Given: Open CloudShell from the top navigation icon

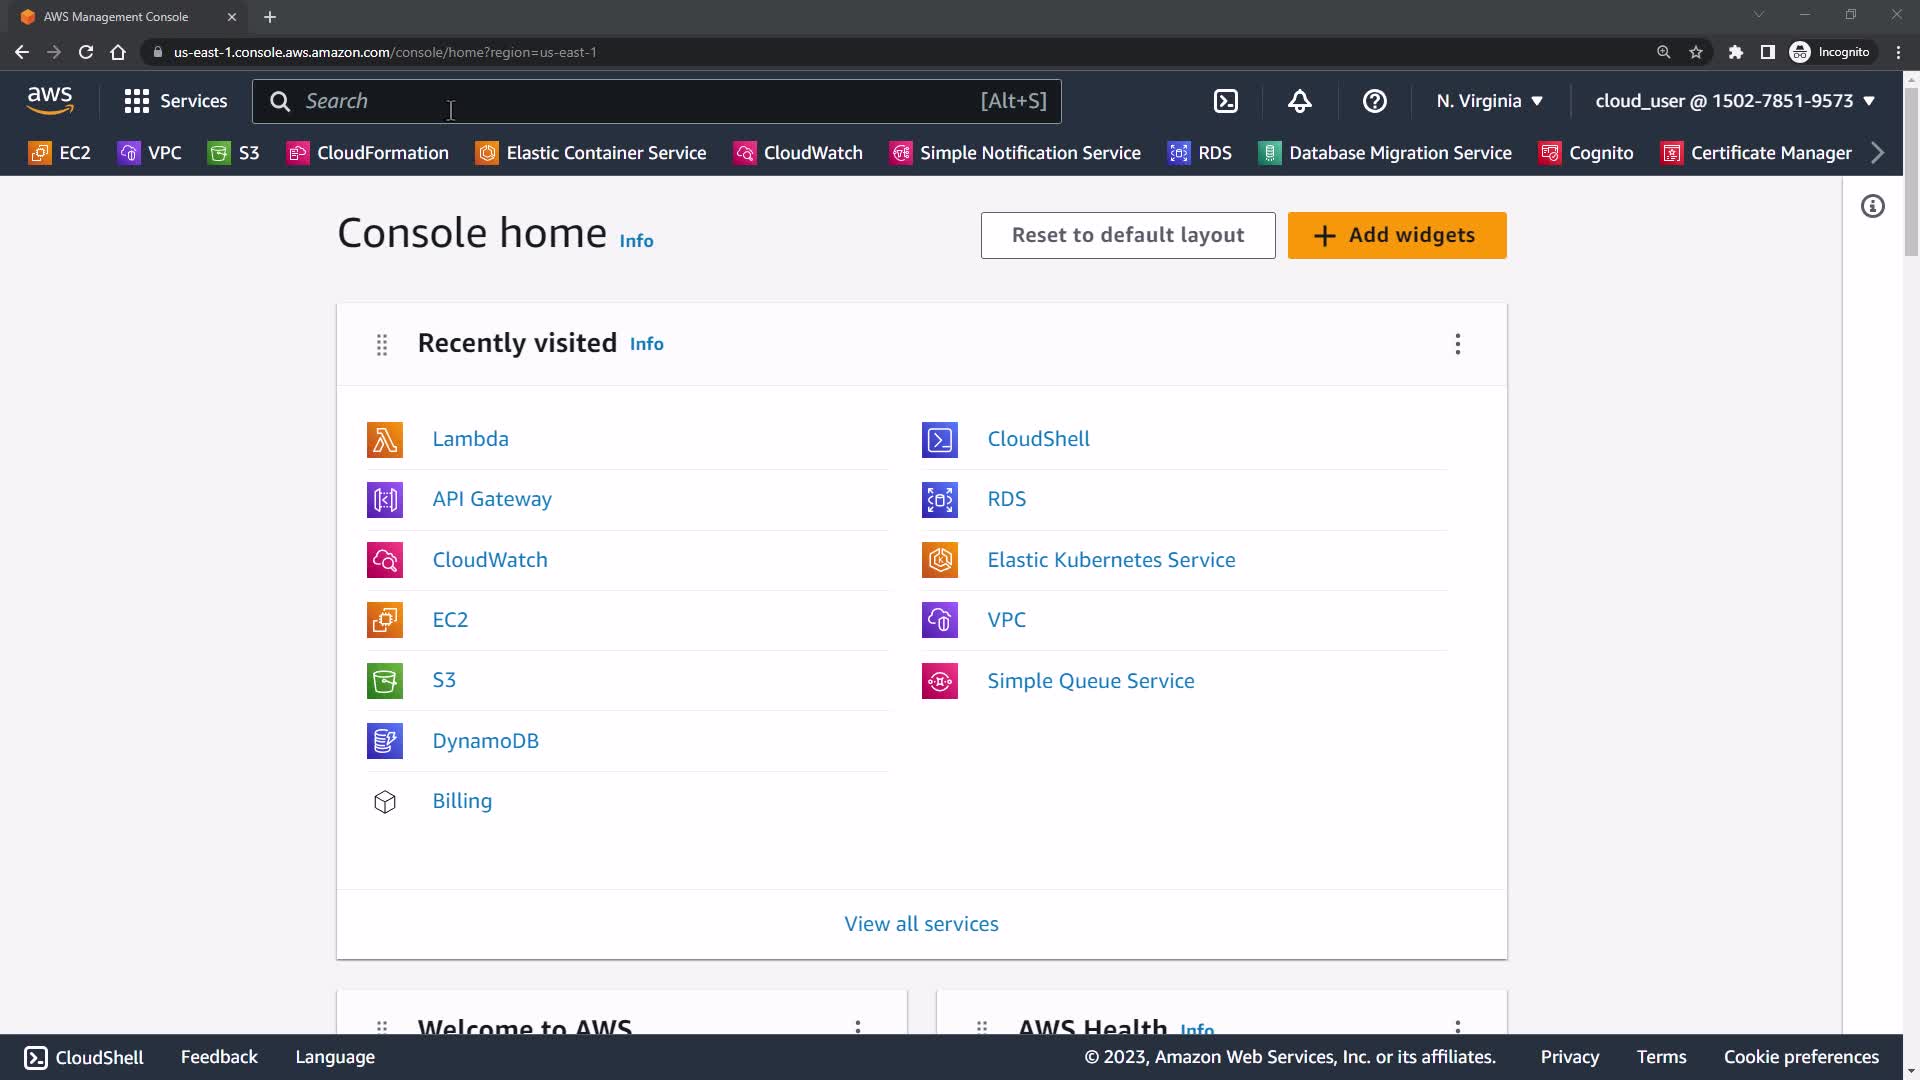Looking at the screenshot, I should (1225, 101).
